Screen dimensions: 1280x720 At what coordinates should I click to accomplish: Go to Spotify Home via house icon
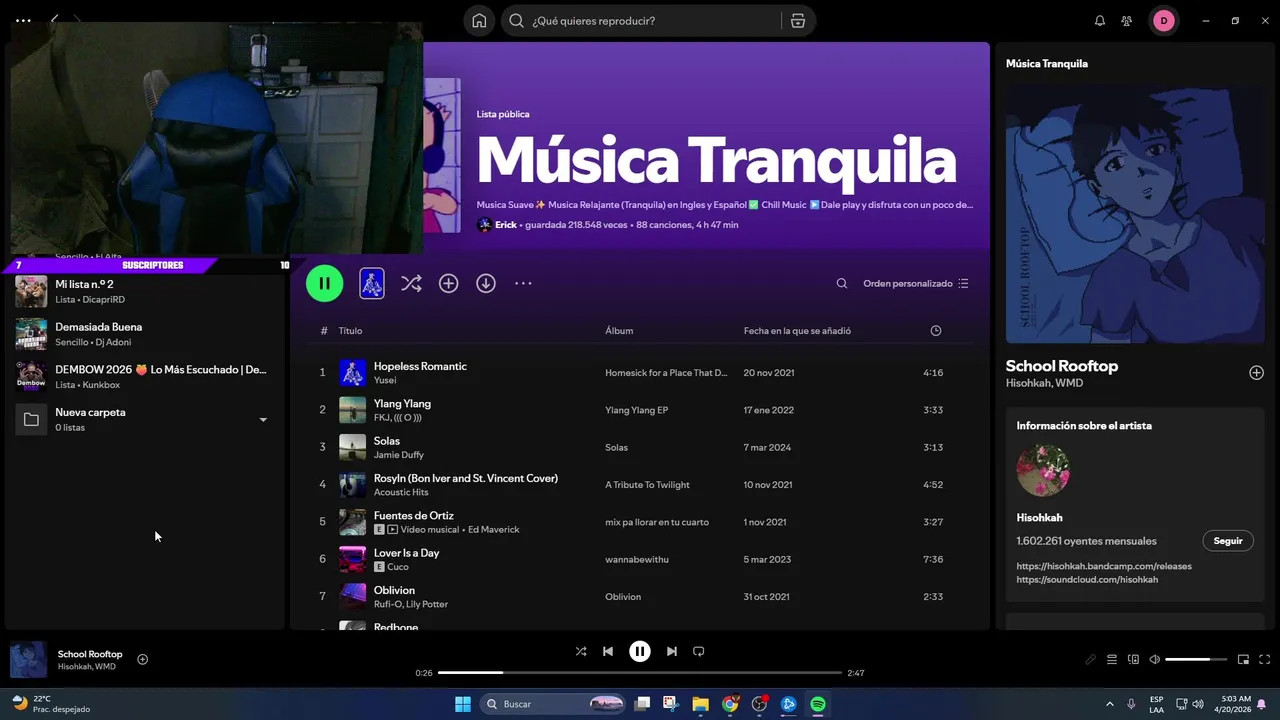480,21
